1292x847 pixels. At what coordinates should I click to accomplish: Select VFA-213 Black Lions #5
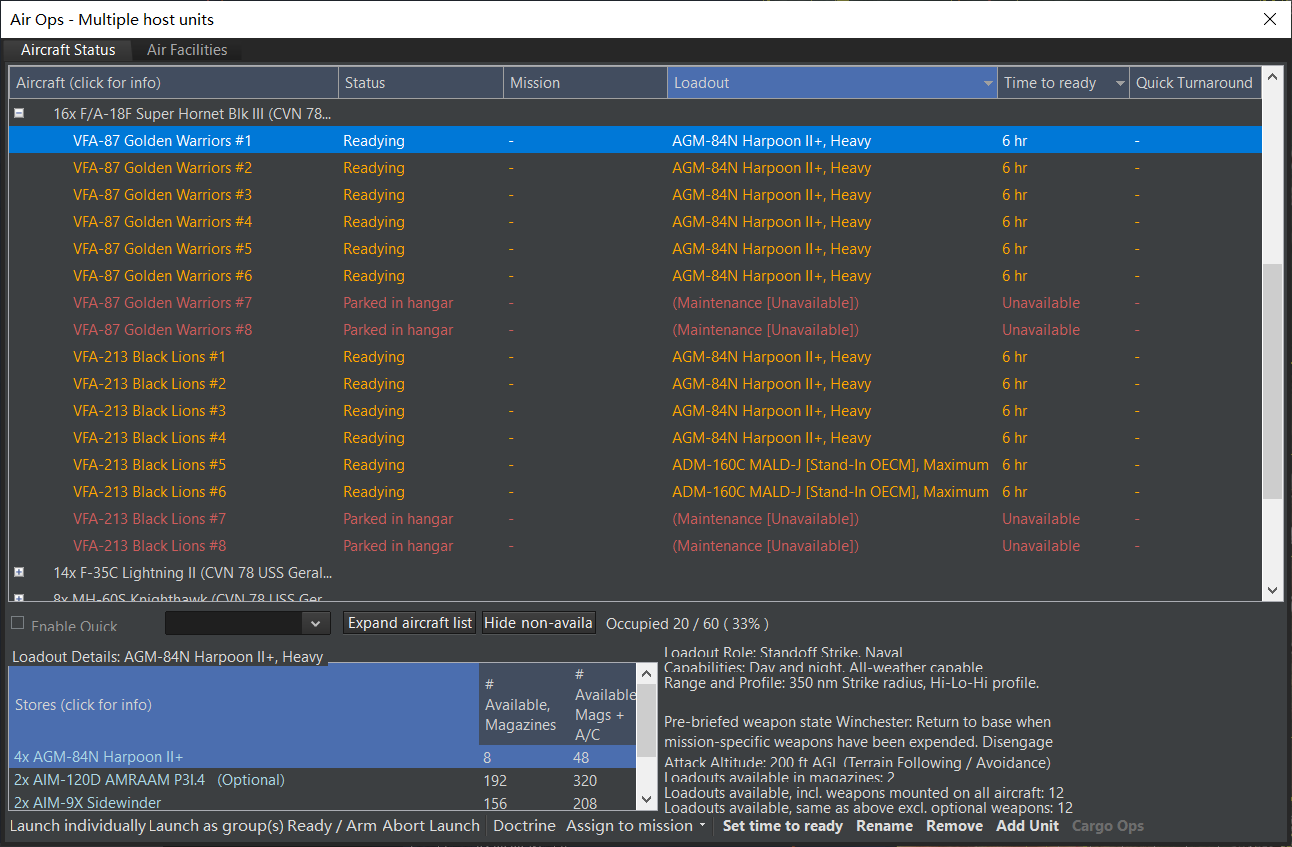point(635,465)
